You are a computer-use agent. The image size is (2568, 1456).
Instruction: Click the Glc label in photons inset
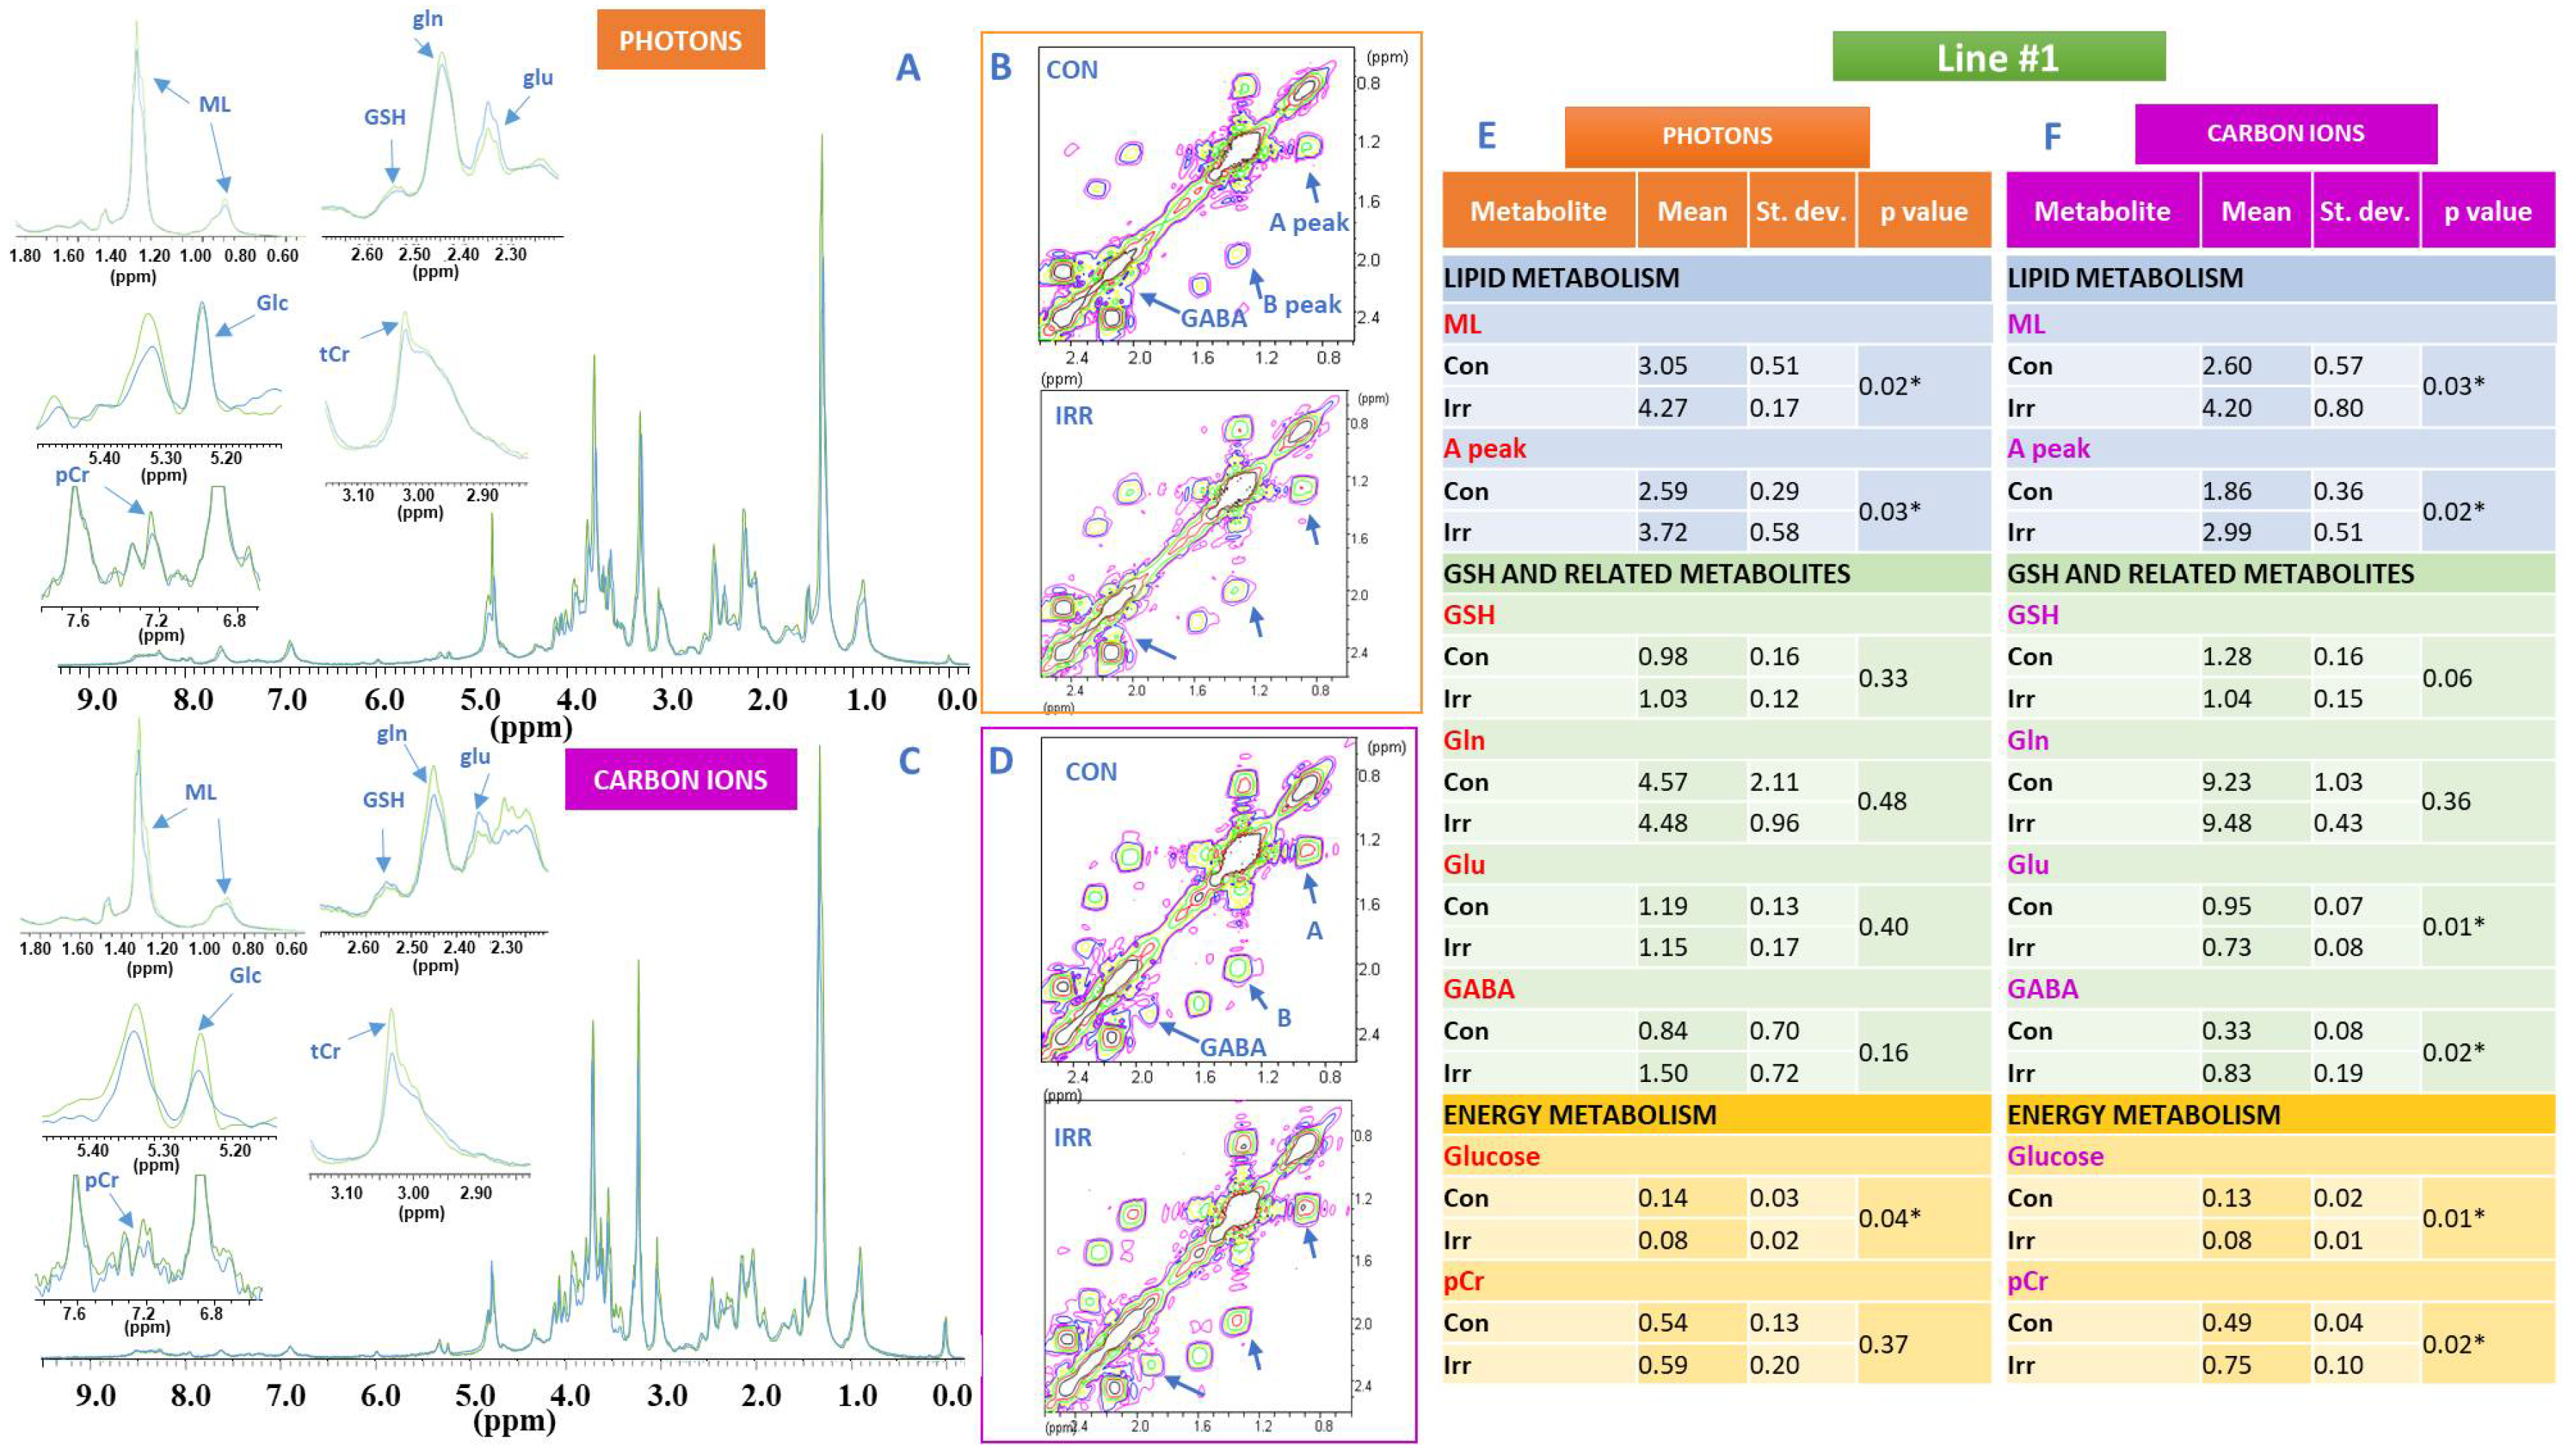pyautogui.click(x=272, y=303)
